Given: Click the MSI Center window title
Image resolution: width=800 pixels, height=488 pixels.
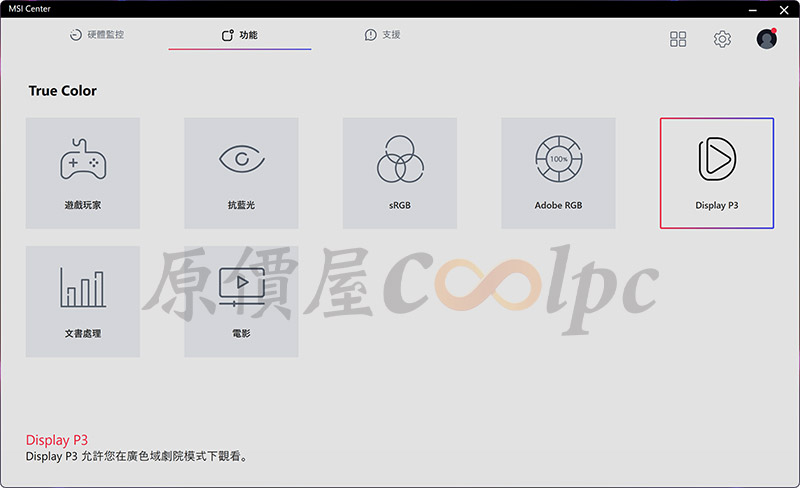Looking at the screenshot, I should (30, 9).
